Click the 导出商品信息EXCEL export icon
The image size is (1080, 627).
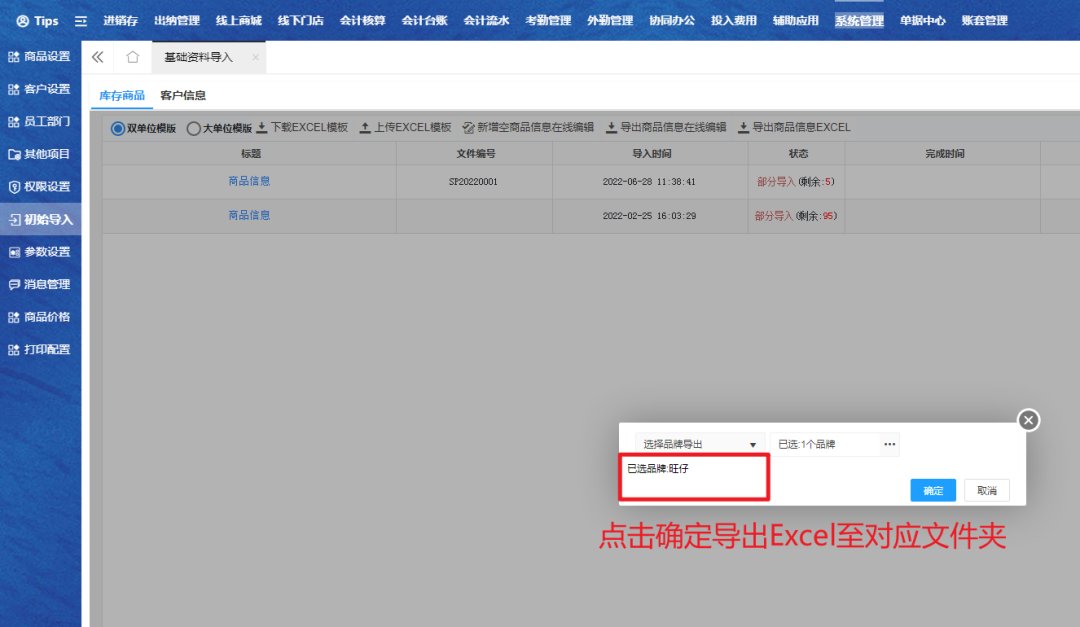tap(743, 128)
